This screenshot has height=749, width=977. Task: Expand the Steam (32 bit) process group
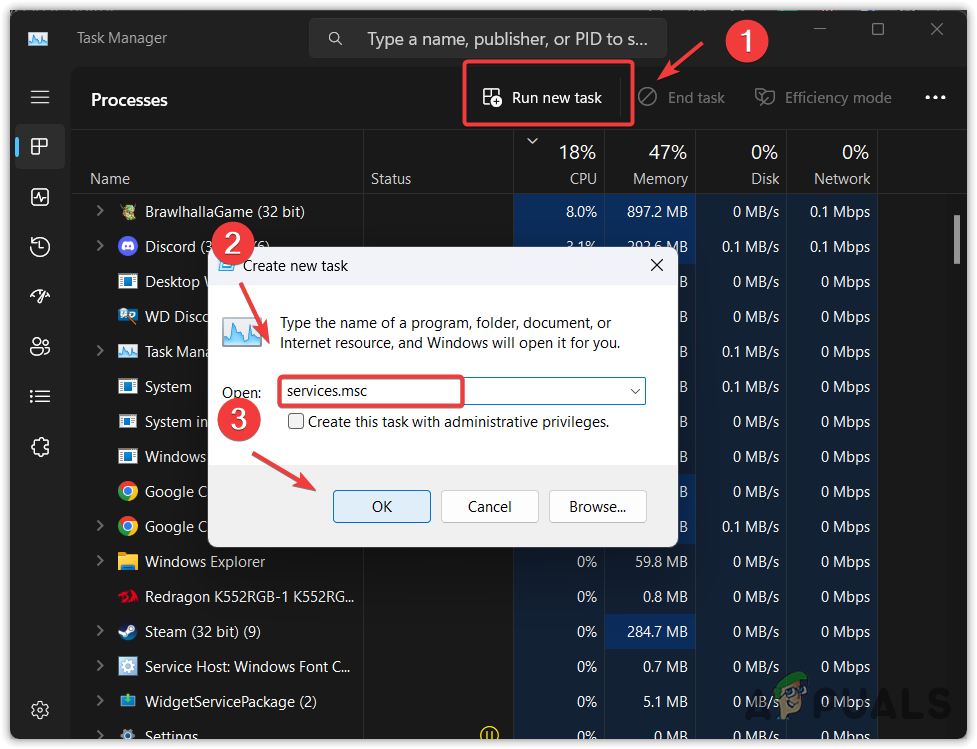[x=100, y=631]
